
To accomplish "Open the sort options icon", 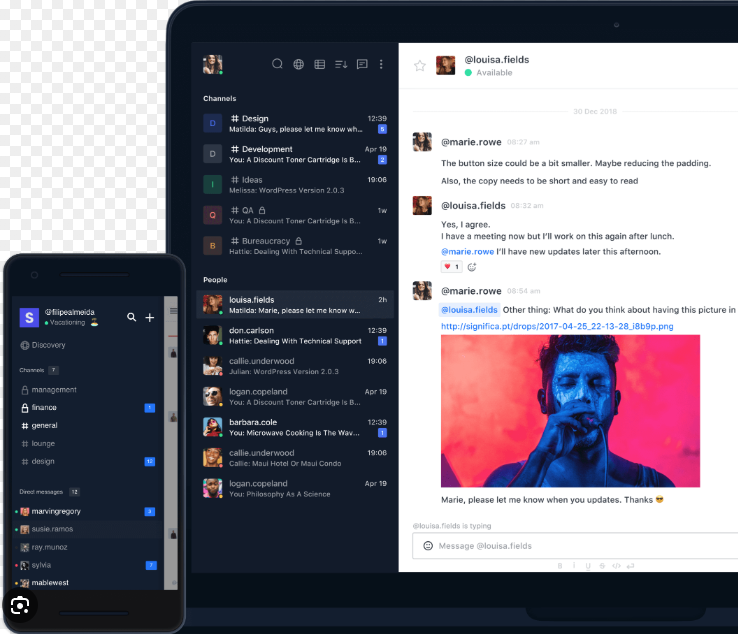I will pyautogui.click(x=341, y=64).
